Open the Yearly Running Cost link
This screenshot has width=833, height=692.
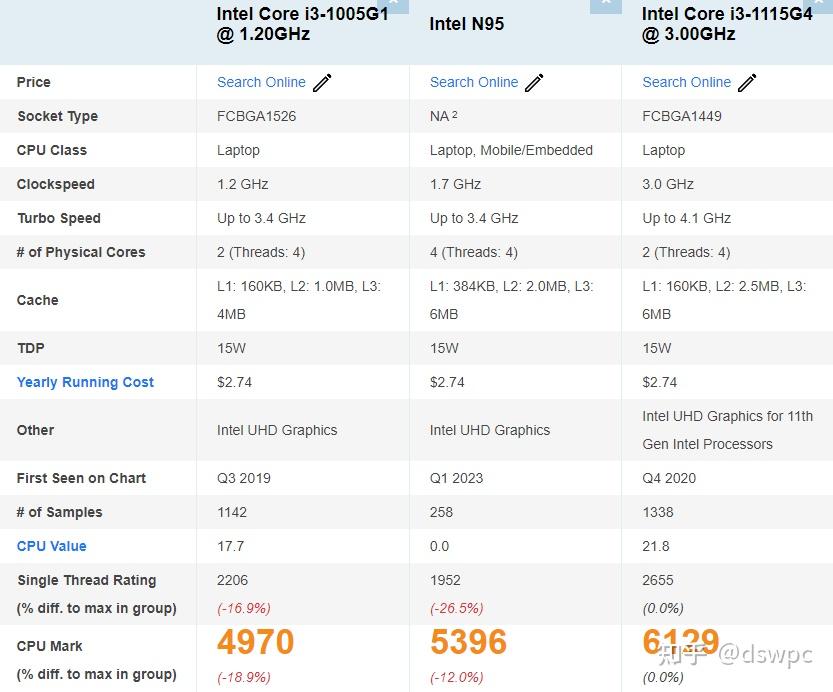pyautogui.click(x=85, y=382)
